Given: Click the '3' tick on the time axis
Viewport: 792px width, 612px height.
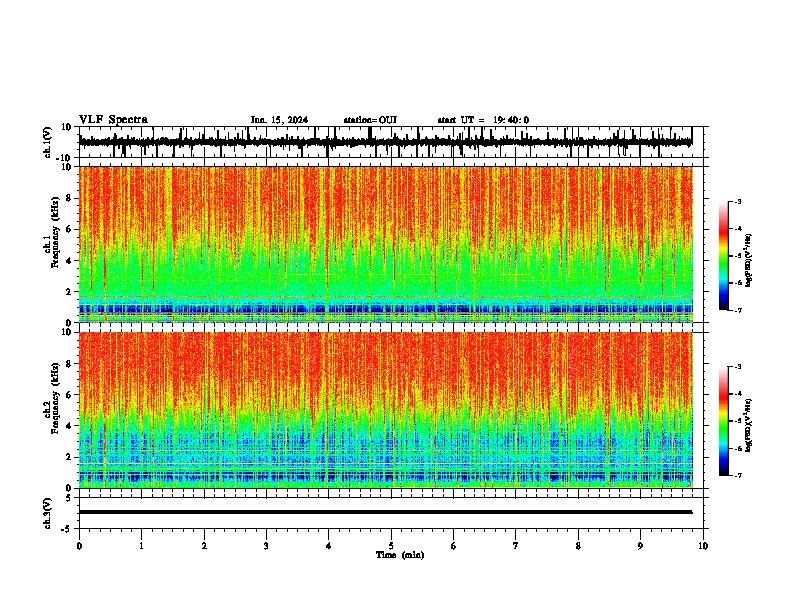Looking at the screenshot, I should [x=266, y=546].
